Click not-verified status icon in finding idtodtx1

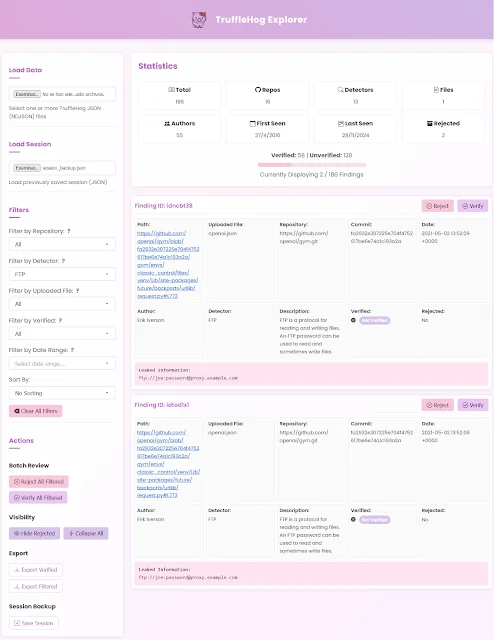pos(353,520)
